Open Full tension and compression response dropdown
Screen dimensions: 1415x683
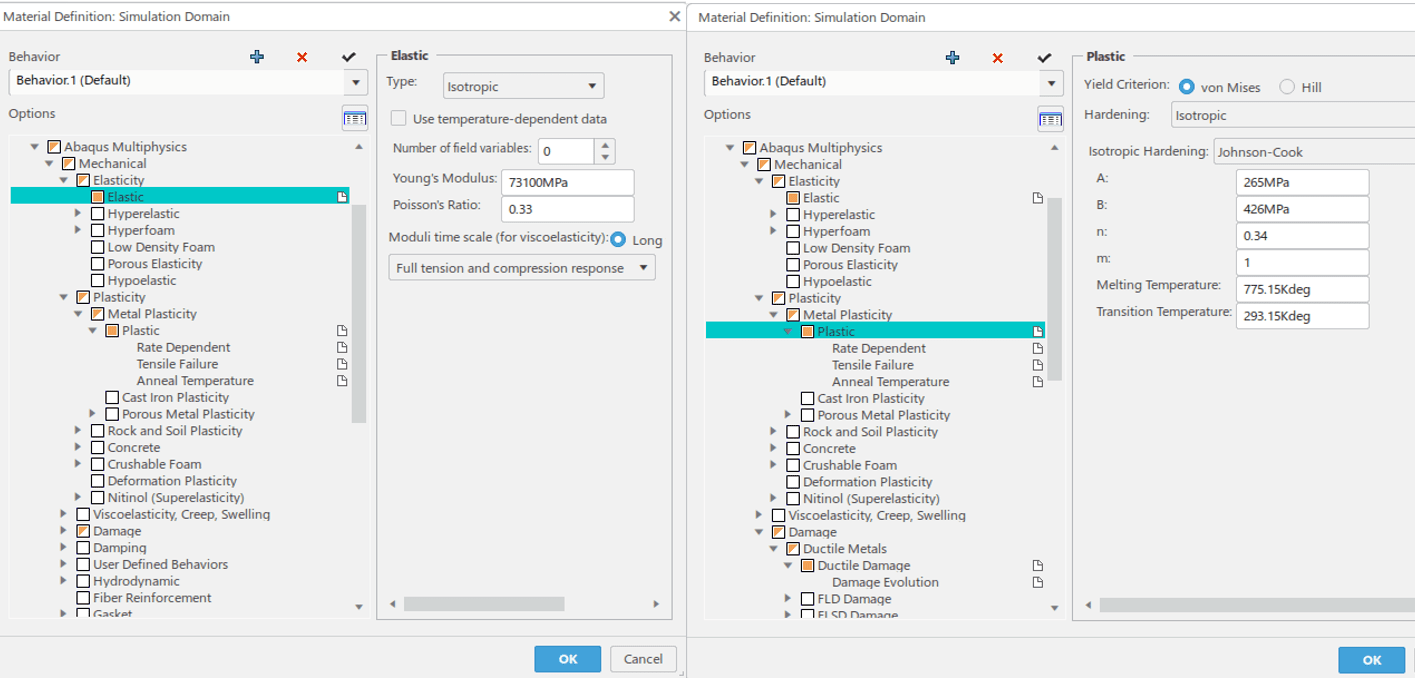click(521, 268)
